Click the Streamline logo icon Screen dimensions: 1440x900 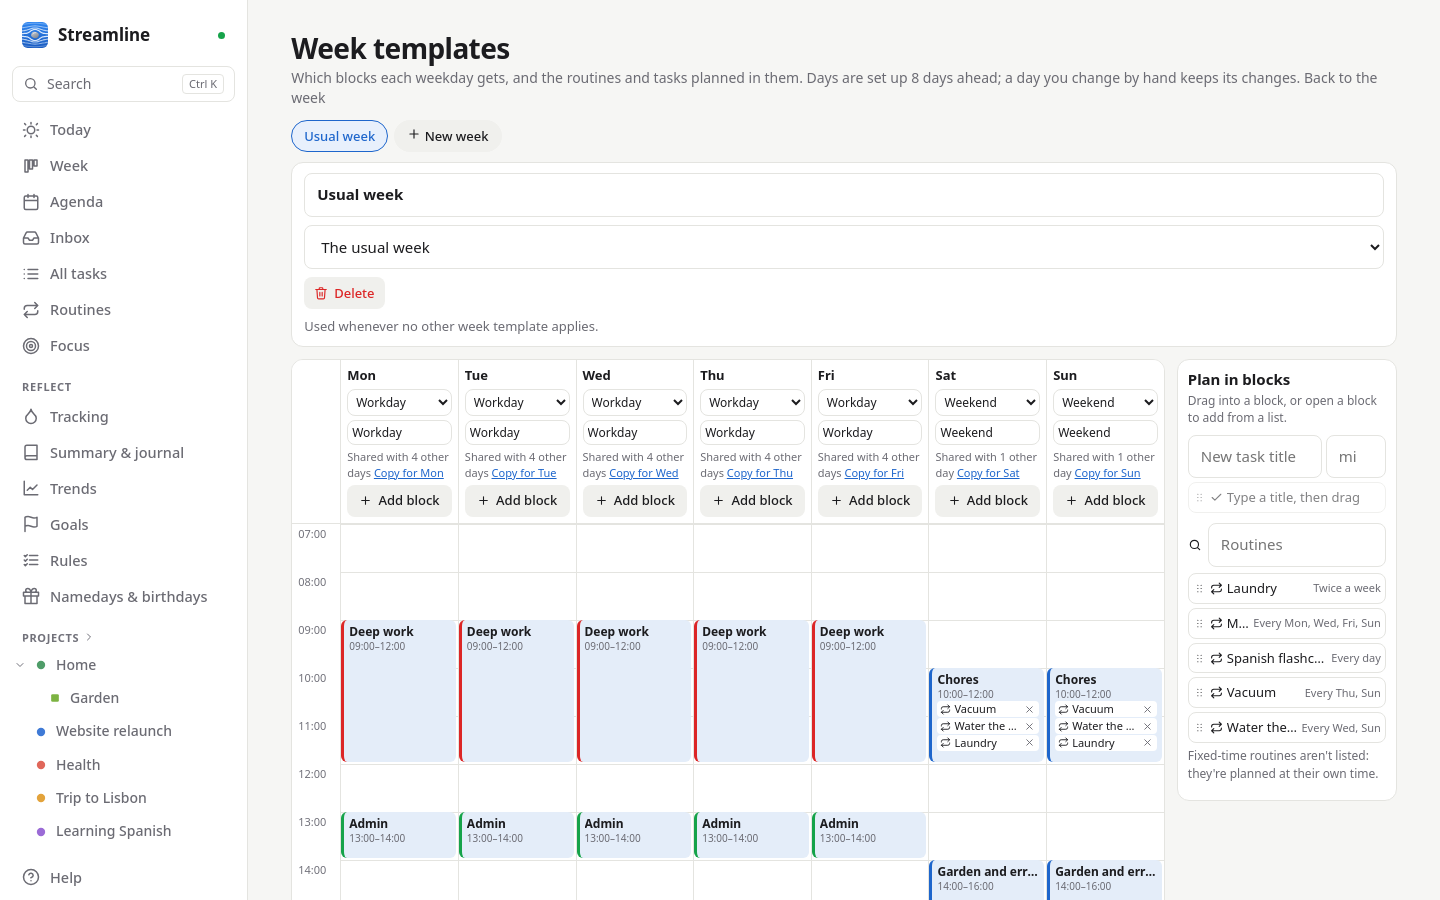point(35,35)
